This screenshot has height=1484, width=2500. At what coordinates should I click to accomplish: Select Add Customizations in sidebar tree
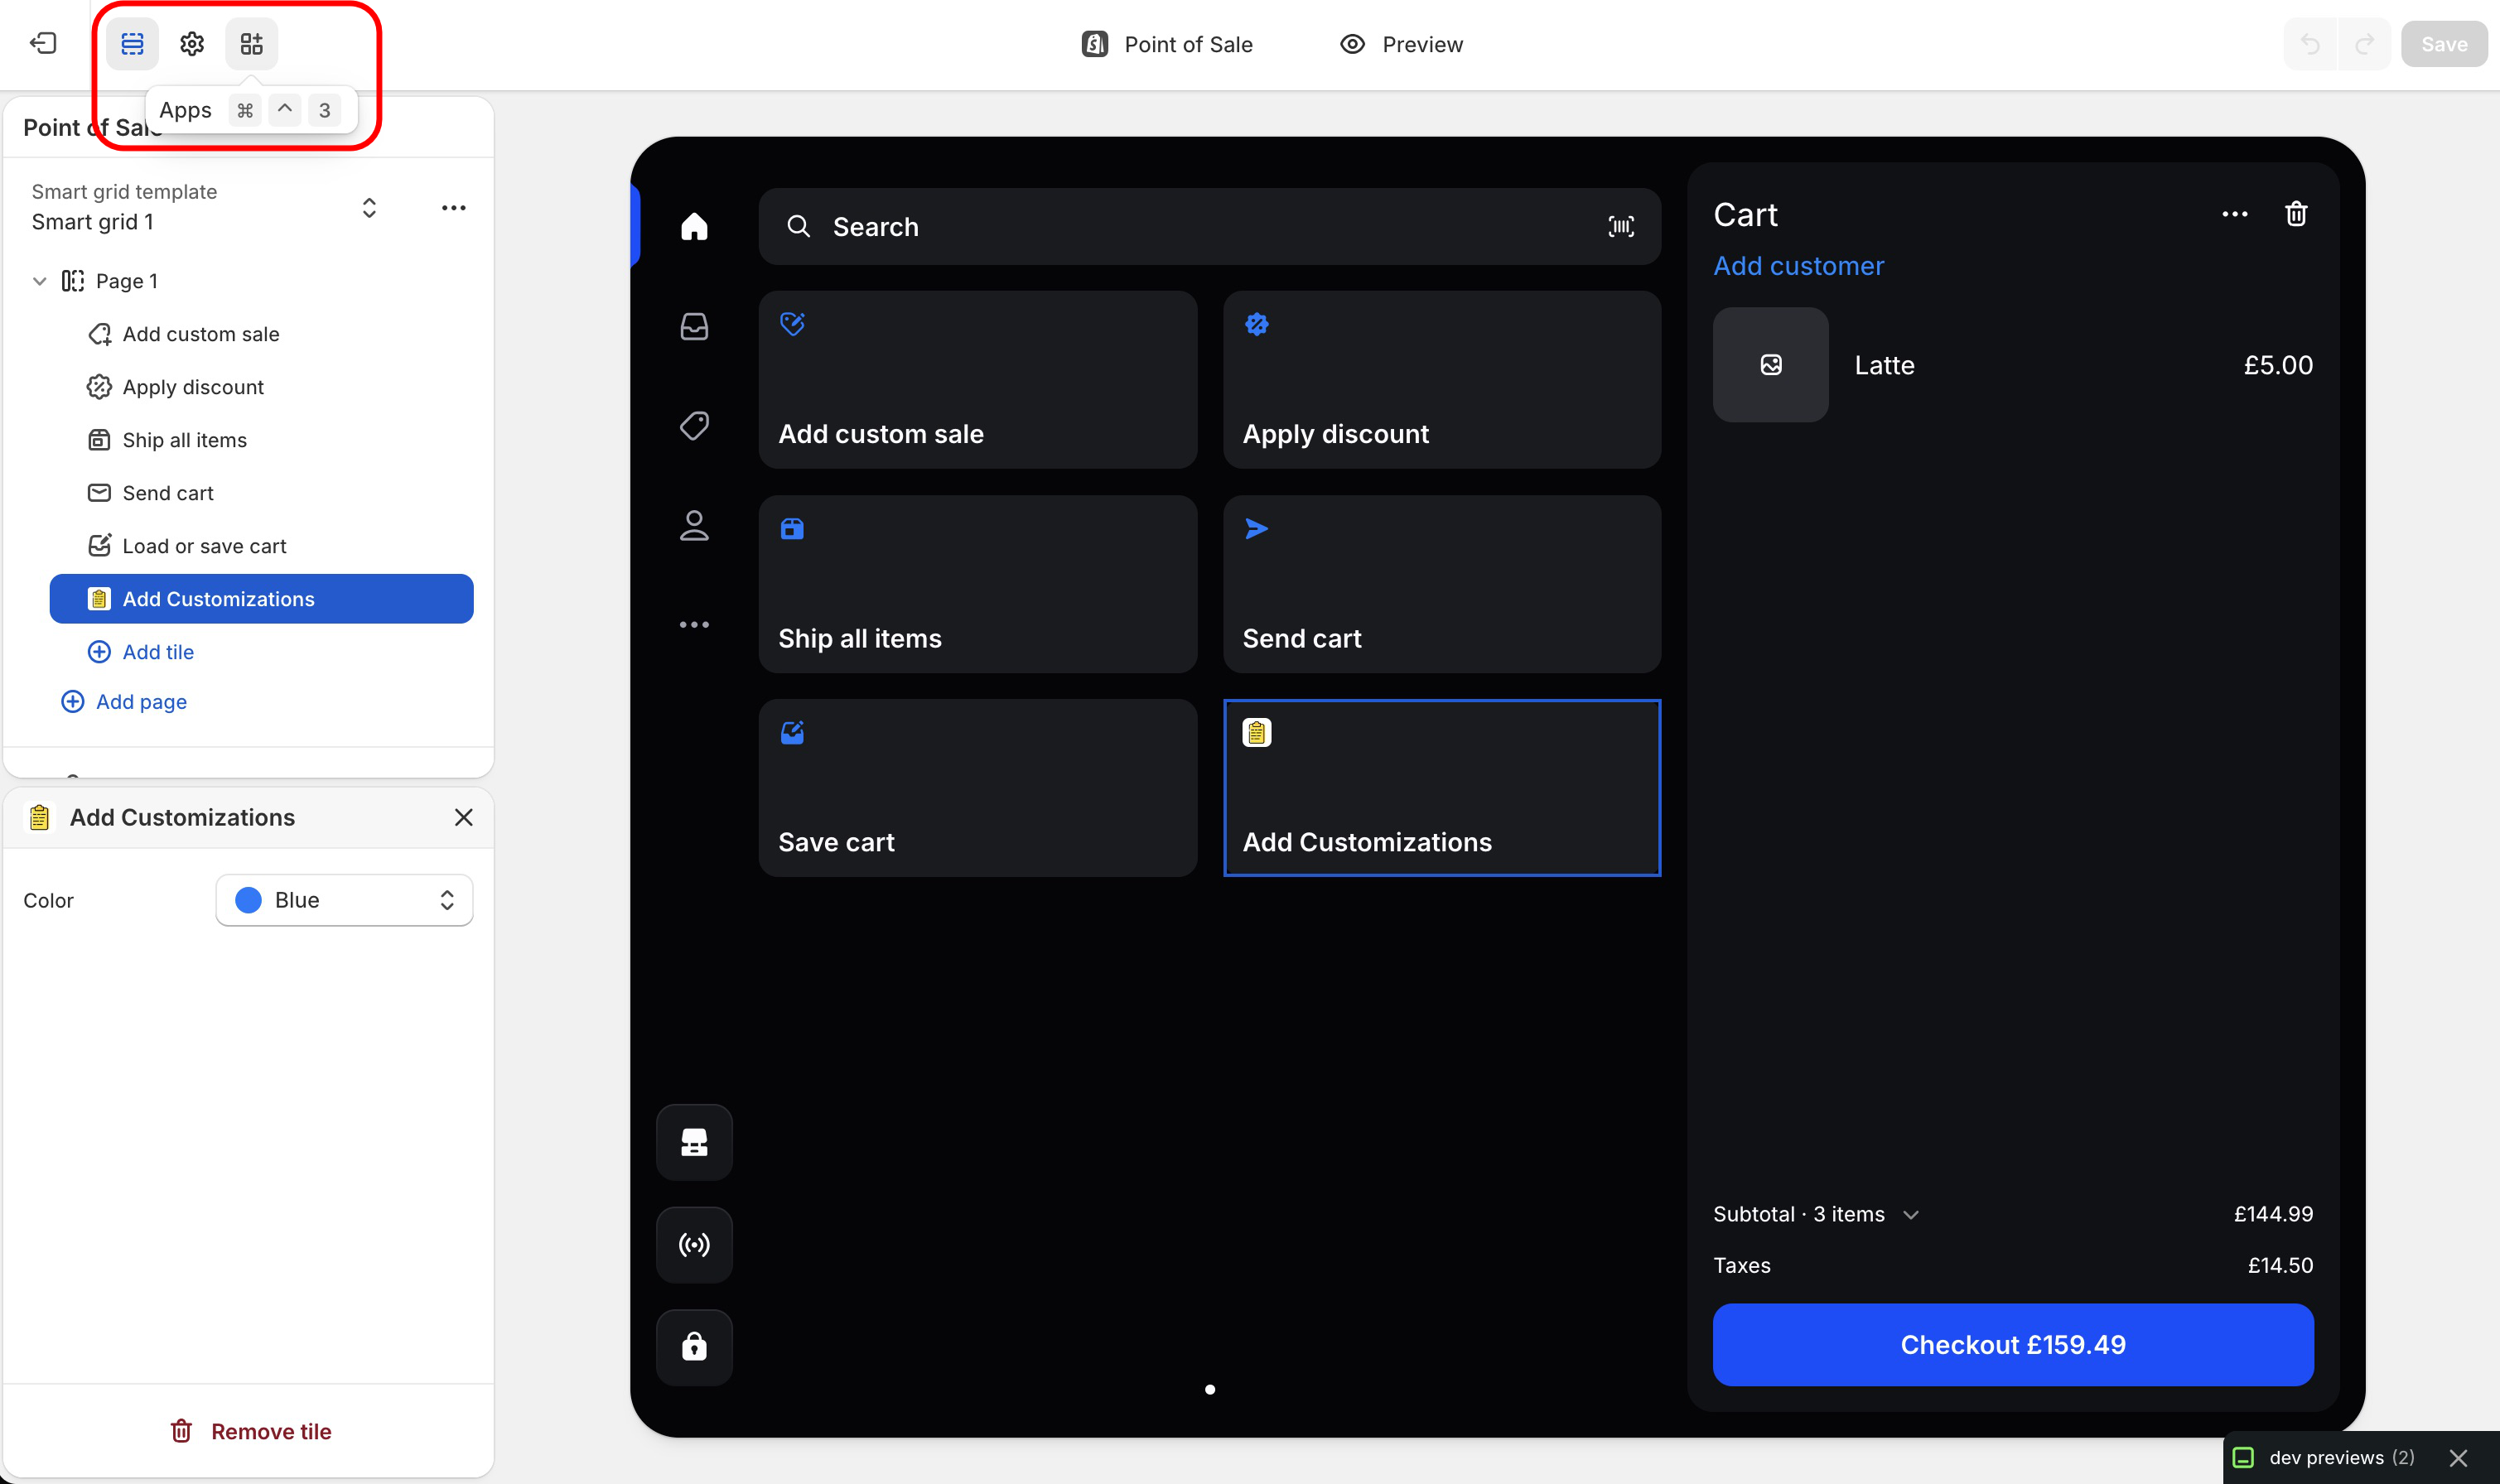tap(261, 599)
